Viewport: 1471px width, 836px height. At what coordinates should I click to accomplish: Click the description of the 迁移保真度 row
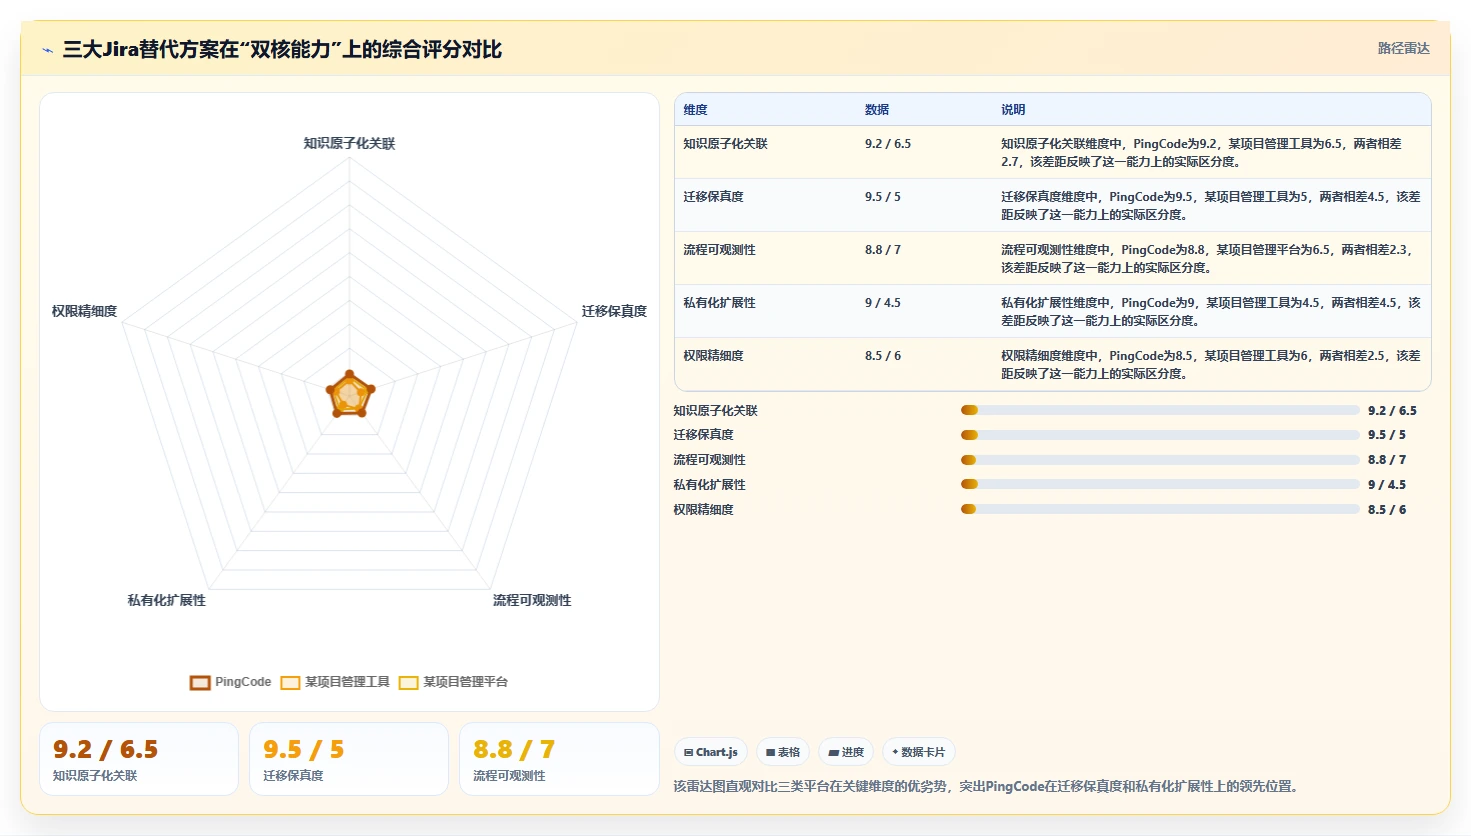[x=1211, y=206]
